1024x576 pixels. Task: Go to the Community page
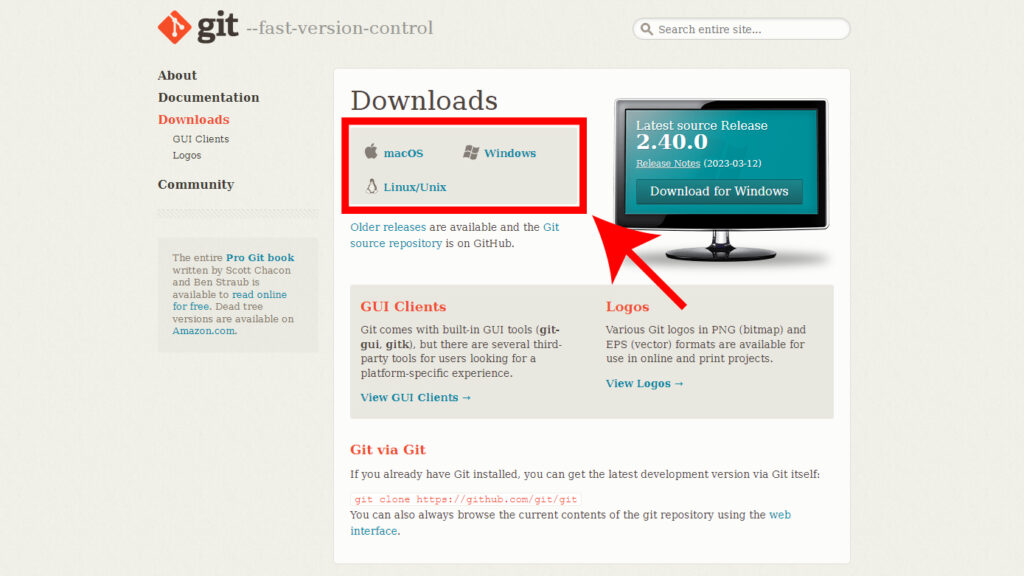195,184
